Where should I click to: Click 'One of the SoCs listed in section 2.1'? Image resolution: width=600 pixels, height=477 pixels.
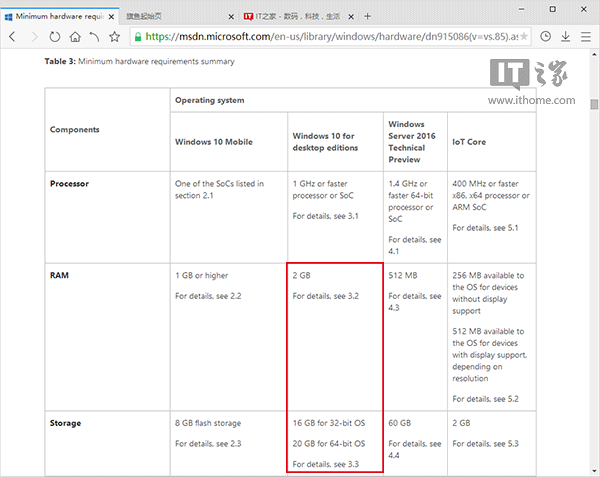pyautogui.click(x=219, y=189)
